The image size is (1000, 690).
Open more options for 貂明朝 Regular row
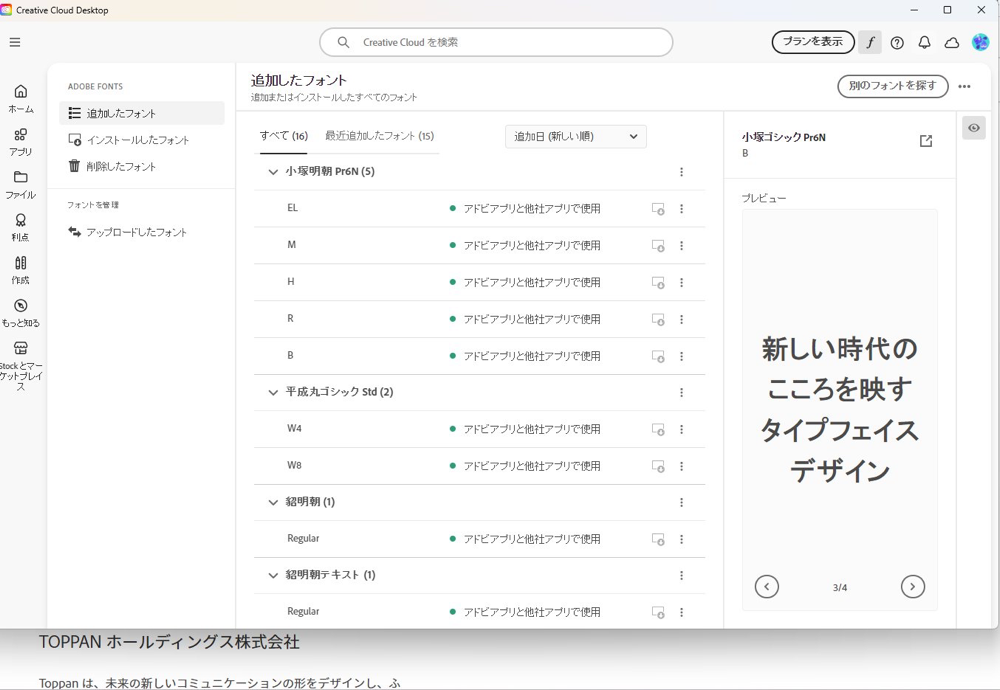click(682, 540)
